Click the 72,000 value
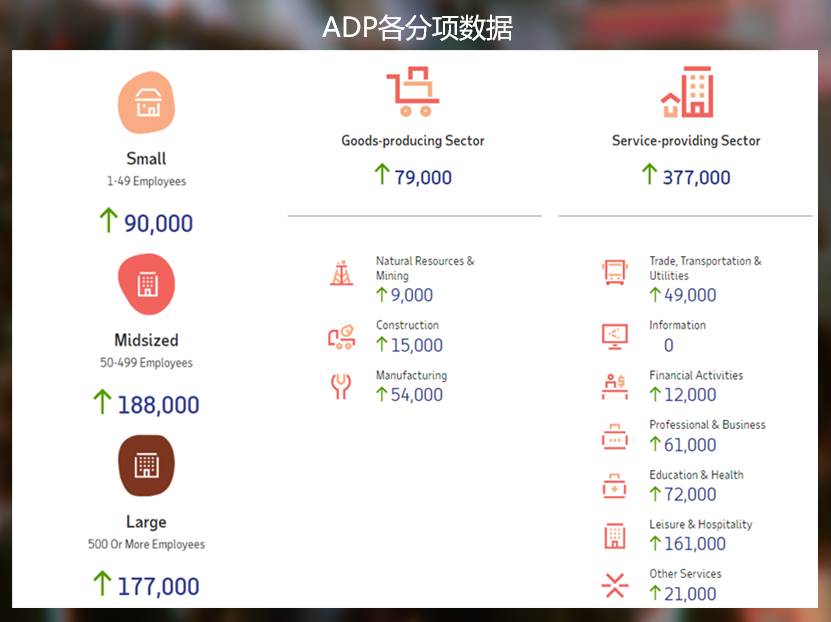The height and width of the screenshot is (622, 831). pos(690,494)
